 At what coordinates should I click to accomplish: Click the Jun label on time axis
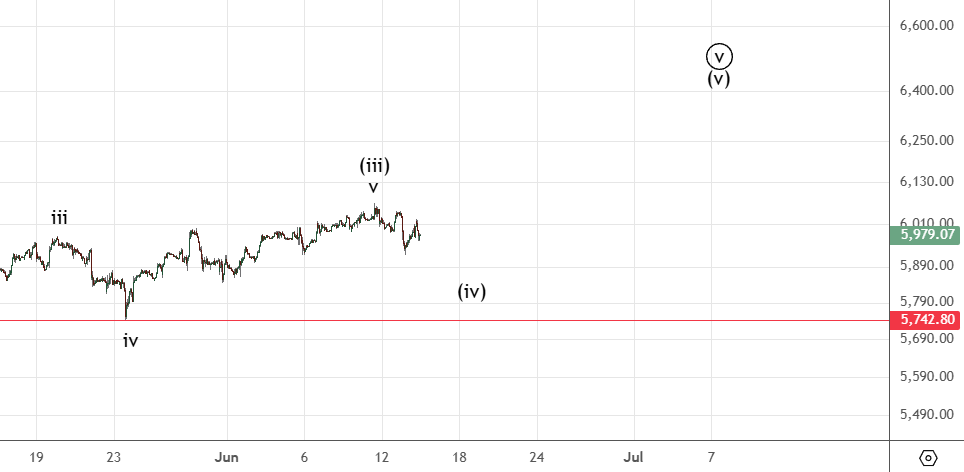pos(228,455)
